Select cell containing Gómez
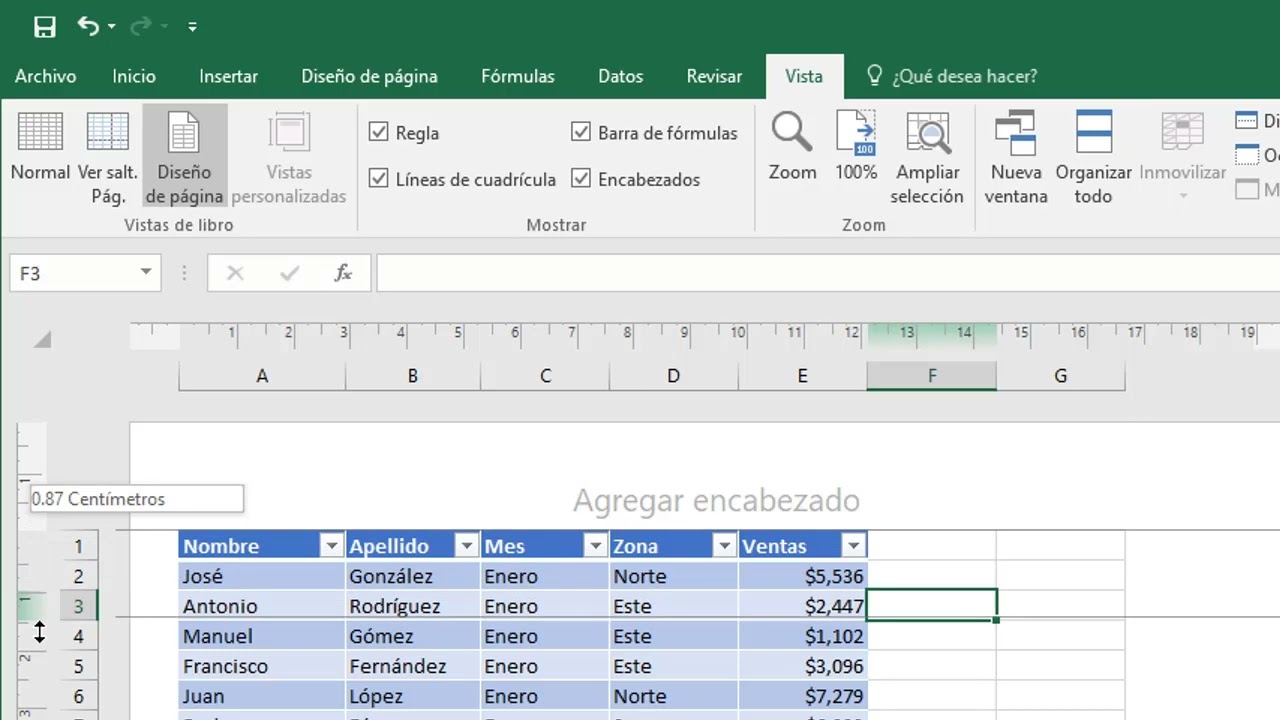This screenshot has width=1280, height=720. [412, 636]
